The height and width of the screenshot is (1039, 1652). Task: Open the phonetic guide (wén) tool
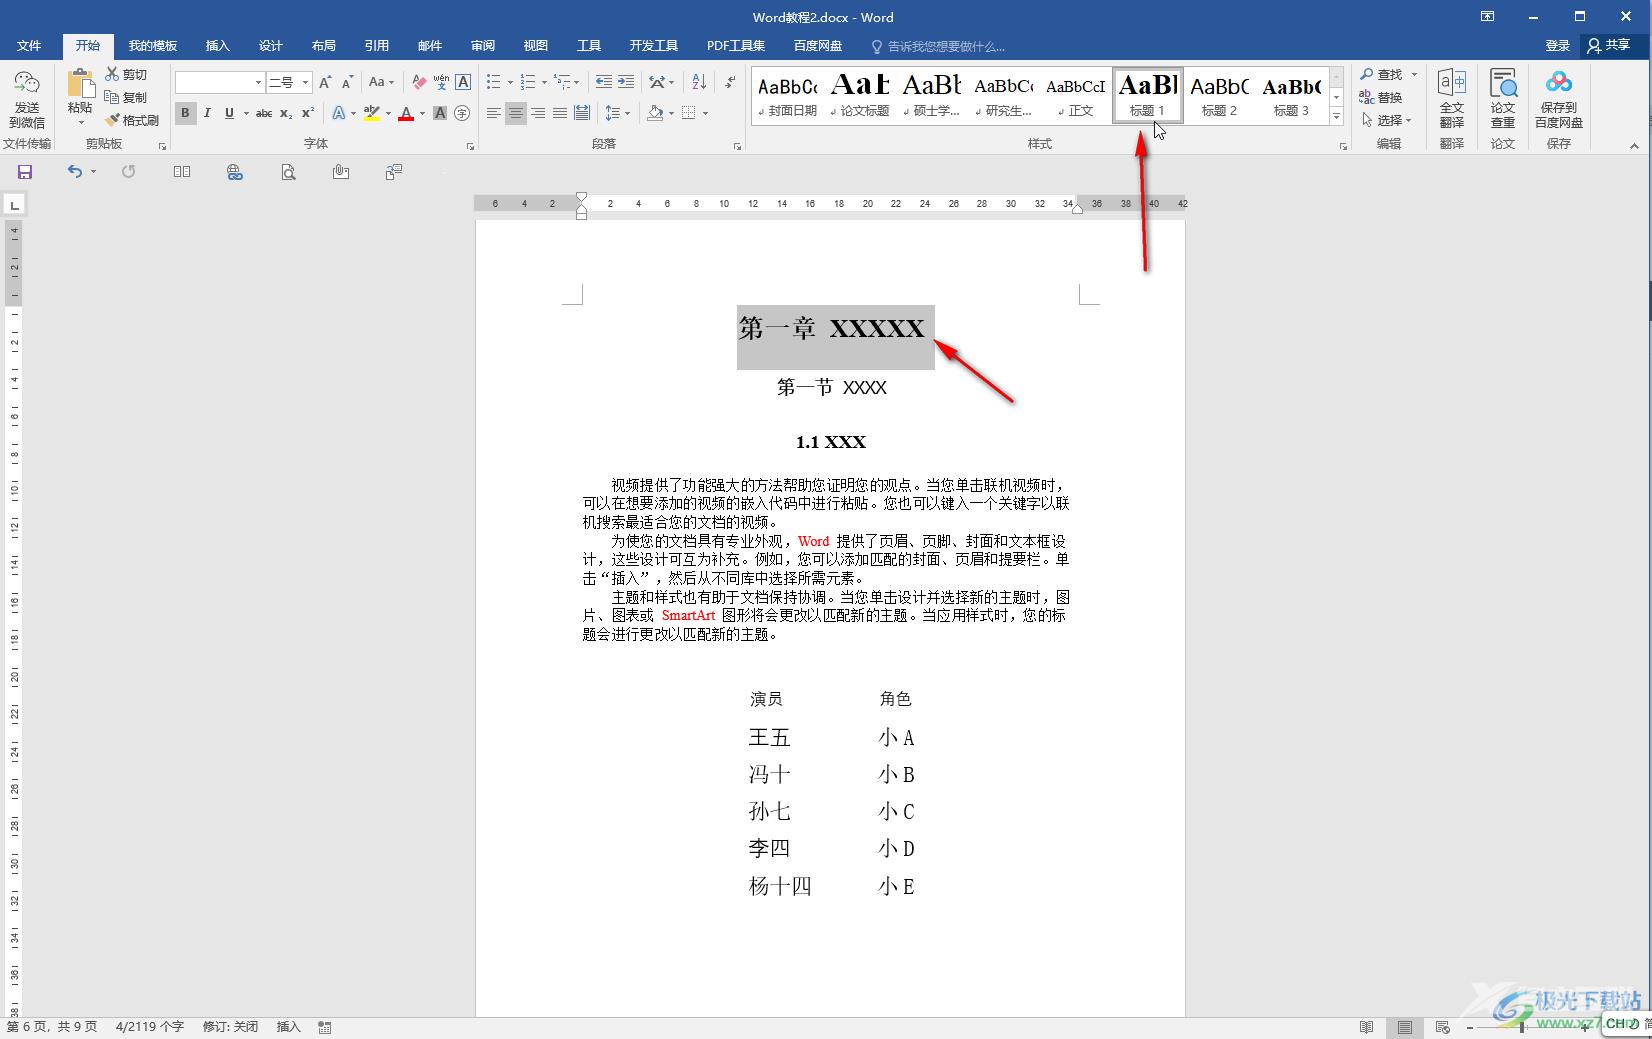tap(441, 82)
